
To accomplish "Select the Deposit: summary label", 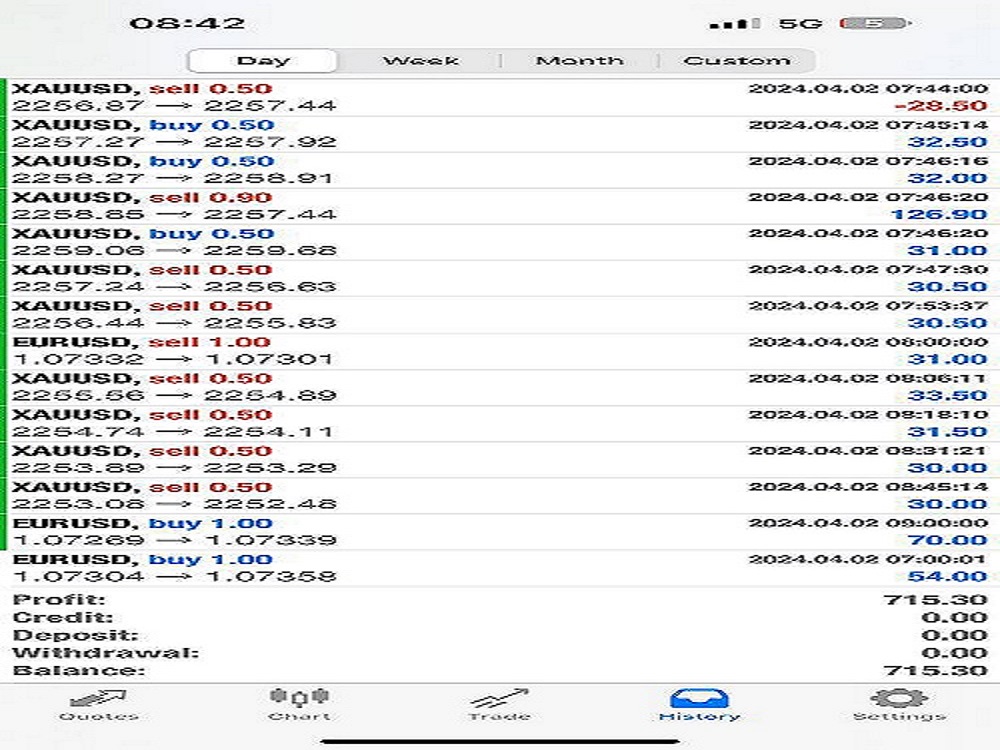I will (x=75, y=635).
